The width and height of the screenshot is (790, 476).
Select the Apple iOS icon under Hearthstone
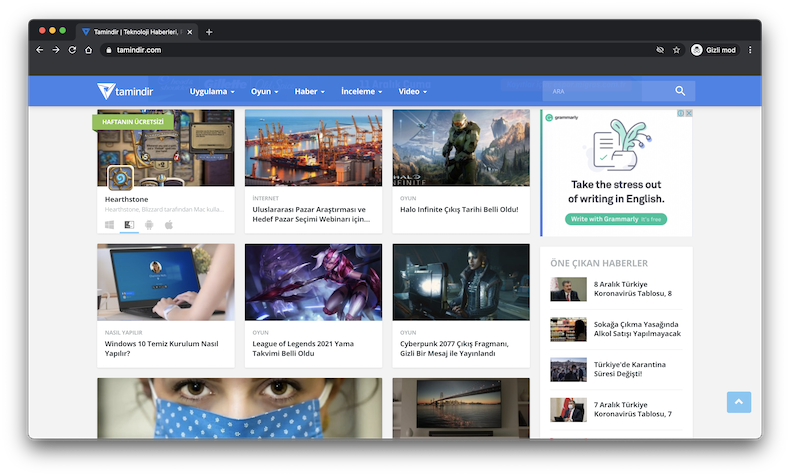[x=169, y=225]
